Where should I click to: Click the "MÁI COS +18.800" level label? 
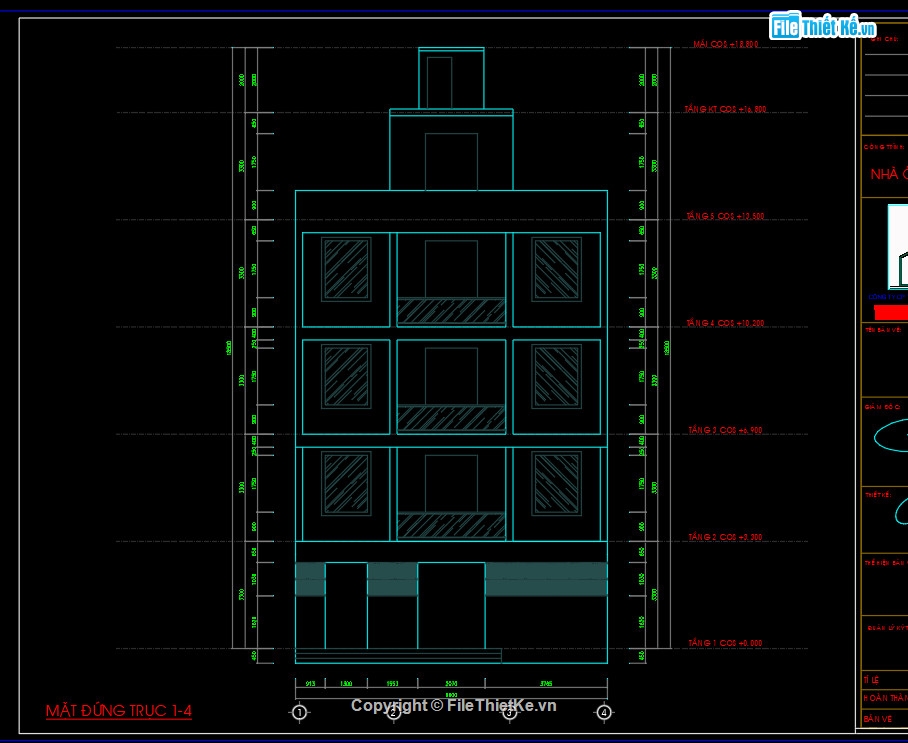726,44
